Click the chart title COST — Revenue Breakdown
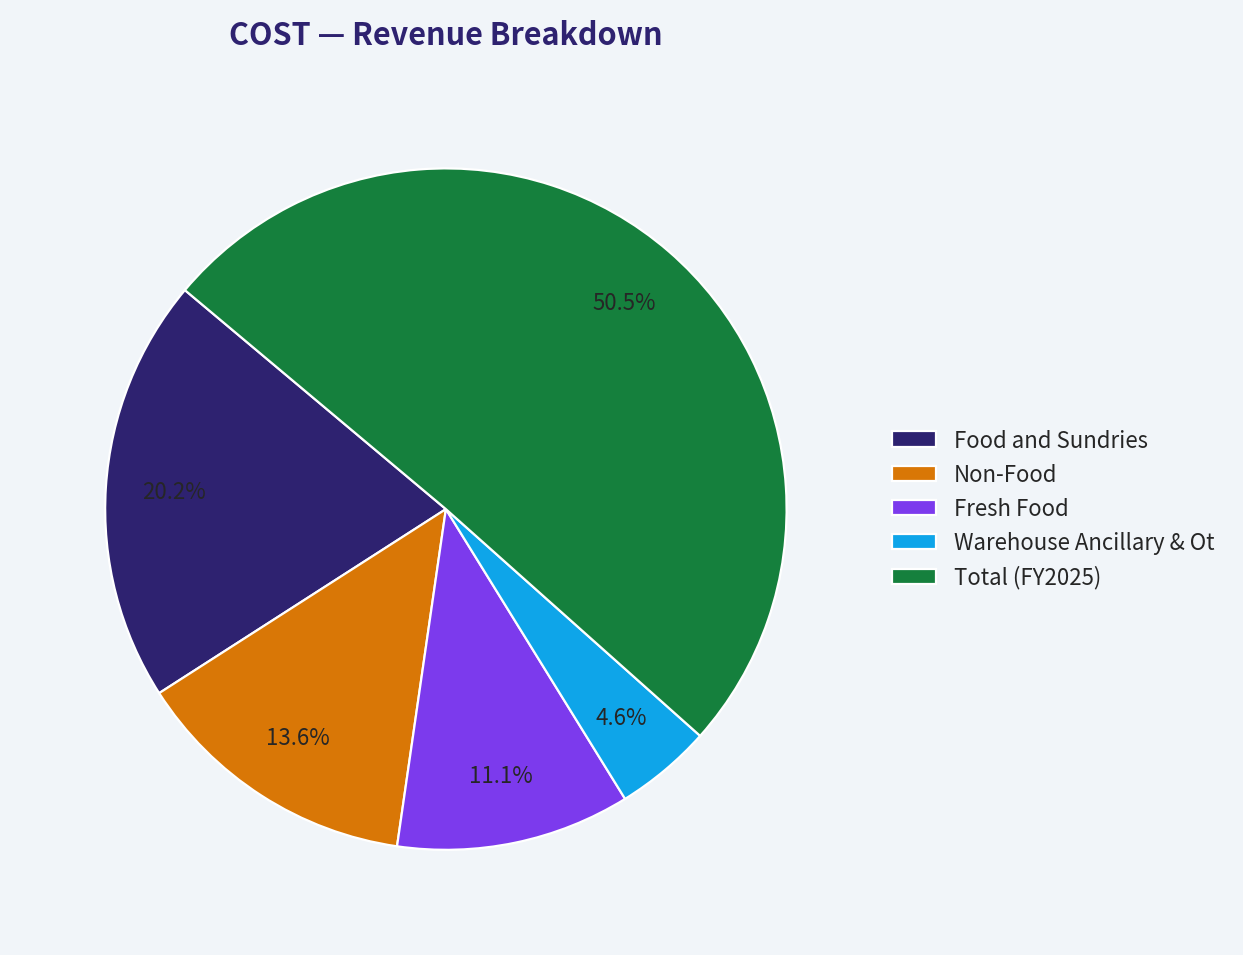This screenshot has height=955, width=1243. [x=445, y=34]
